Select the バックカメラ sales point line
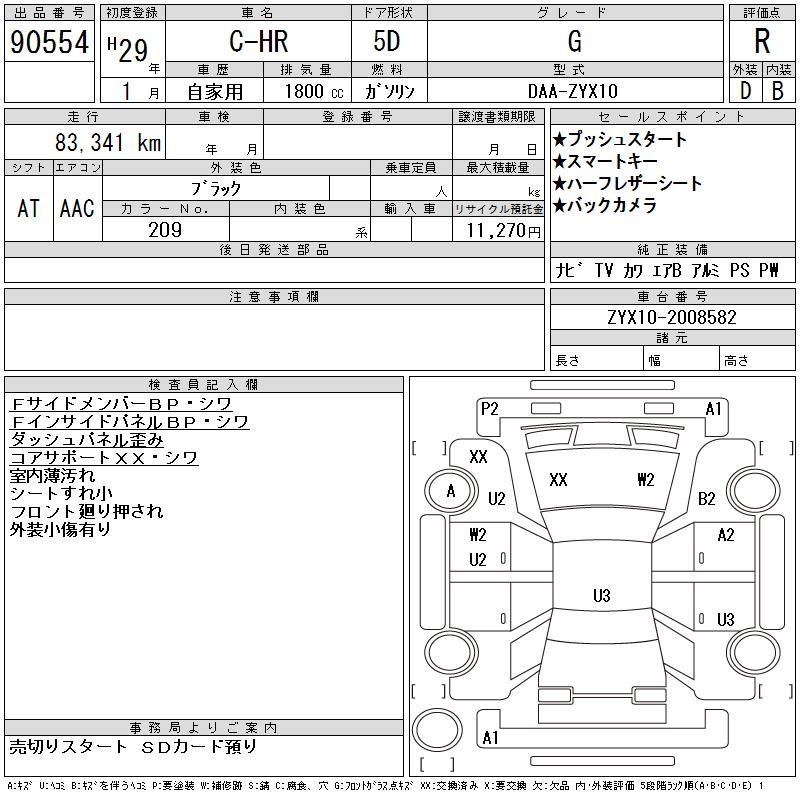The image size is (800, 800). click(604, 205)
